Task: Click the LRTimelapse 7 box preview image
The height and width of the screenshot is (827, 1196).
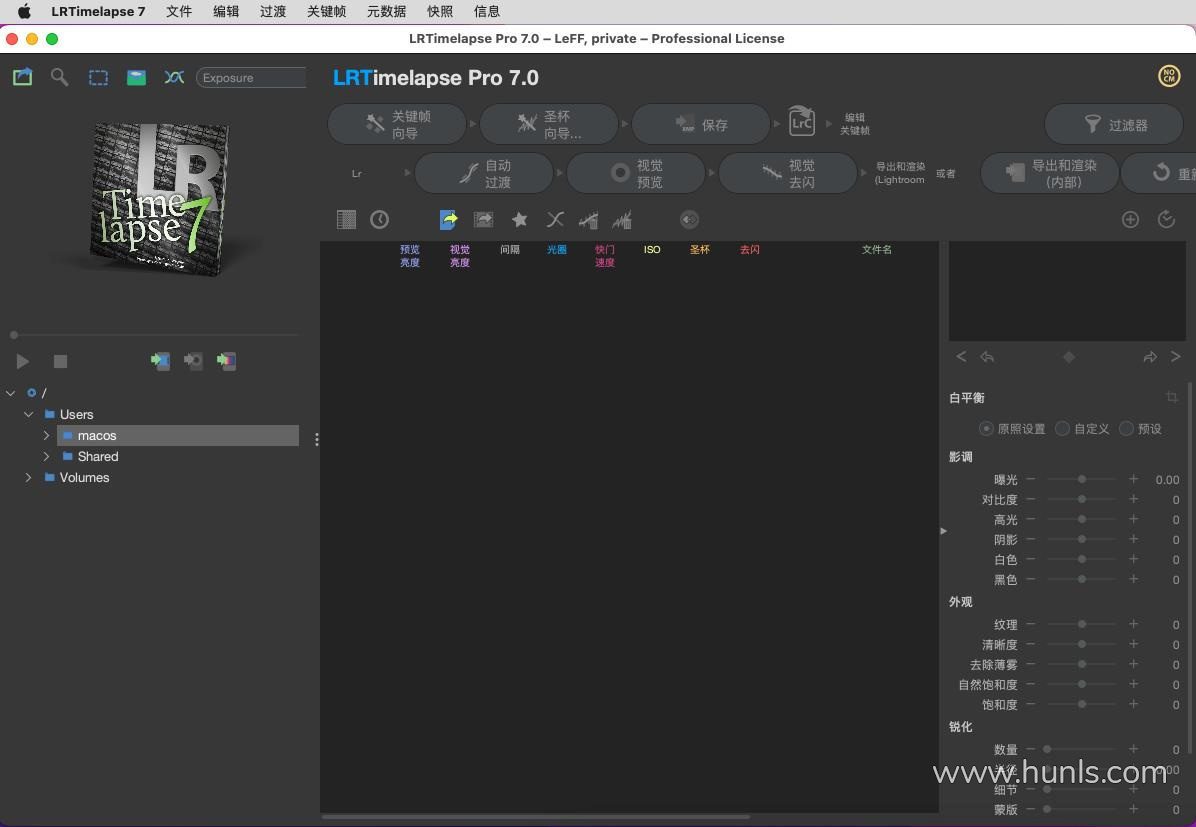Action: [x=159, y=198]
